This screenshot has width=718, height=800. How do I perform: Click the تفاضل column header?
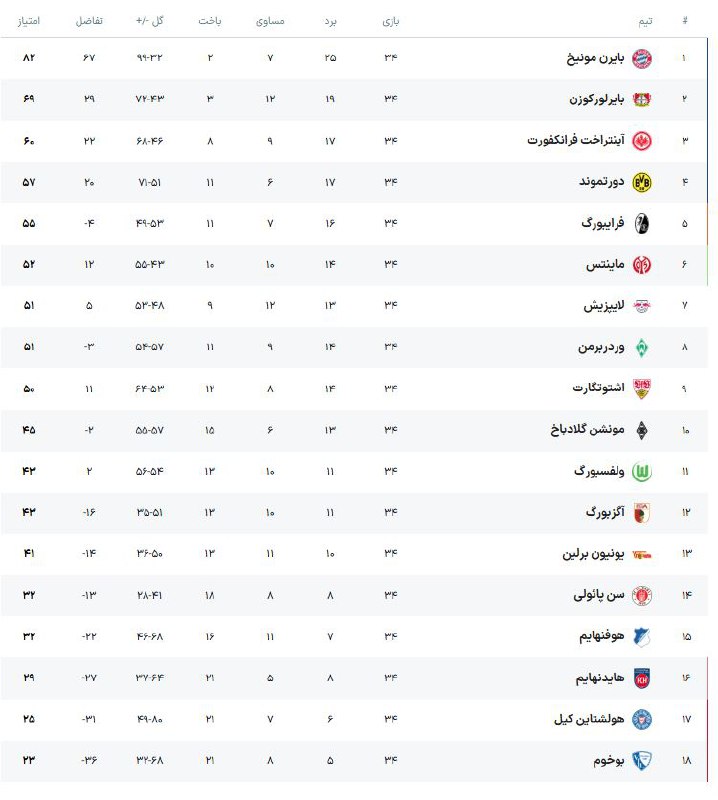(90, 20)
